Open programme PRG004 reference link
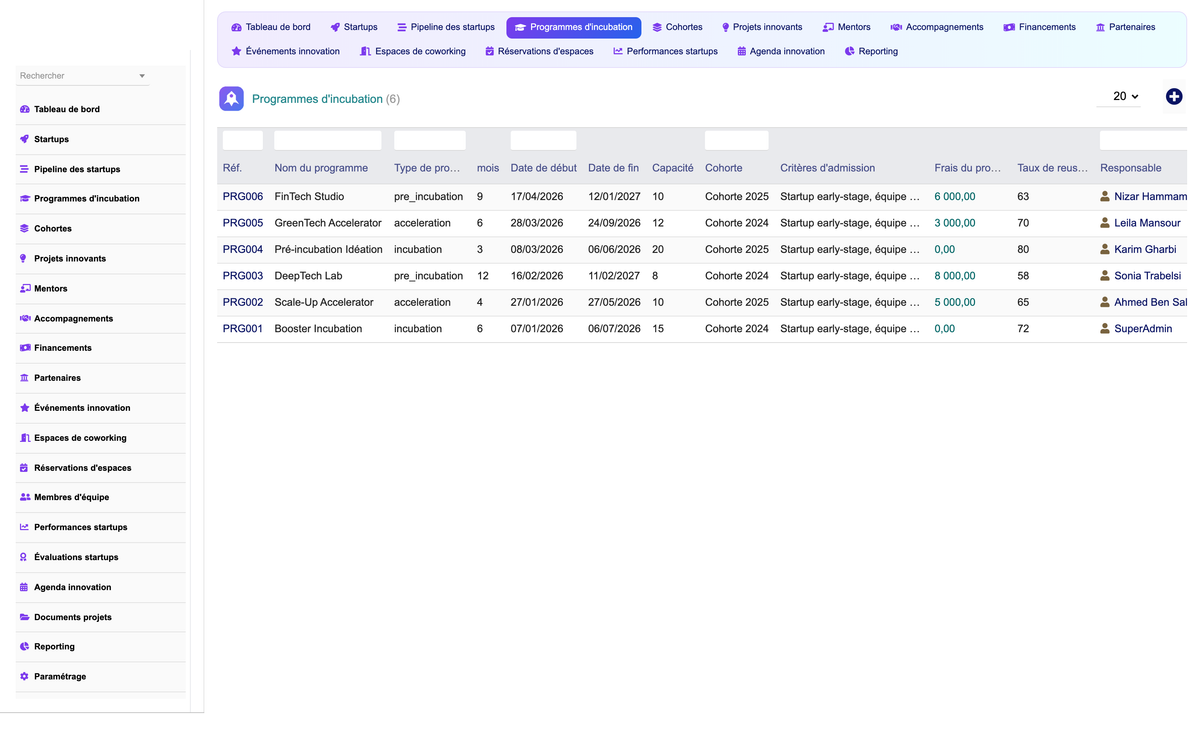1200x743 pixels. coord(243,249)
